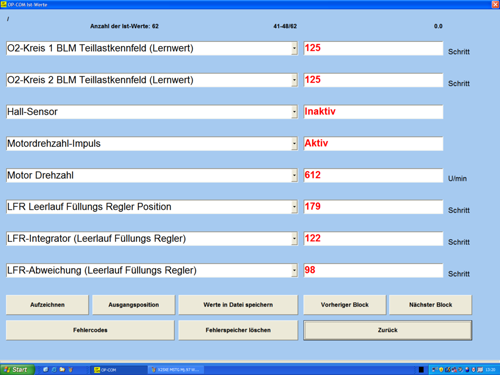
Task: Click the system clock in the tray
Action: pyautogui.click(x=490, y=370)
